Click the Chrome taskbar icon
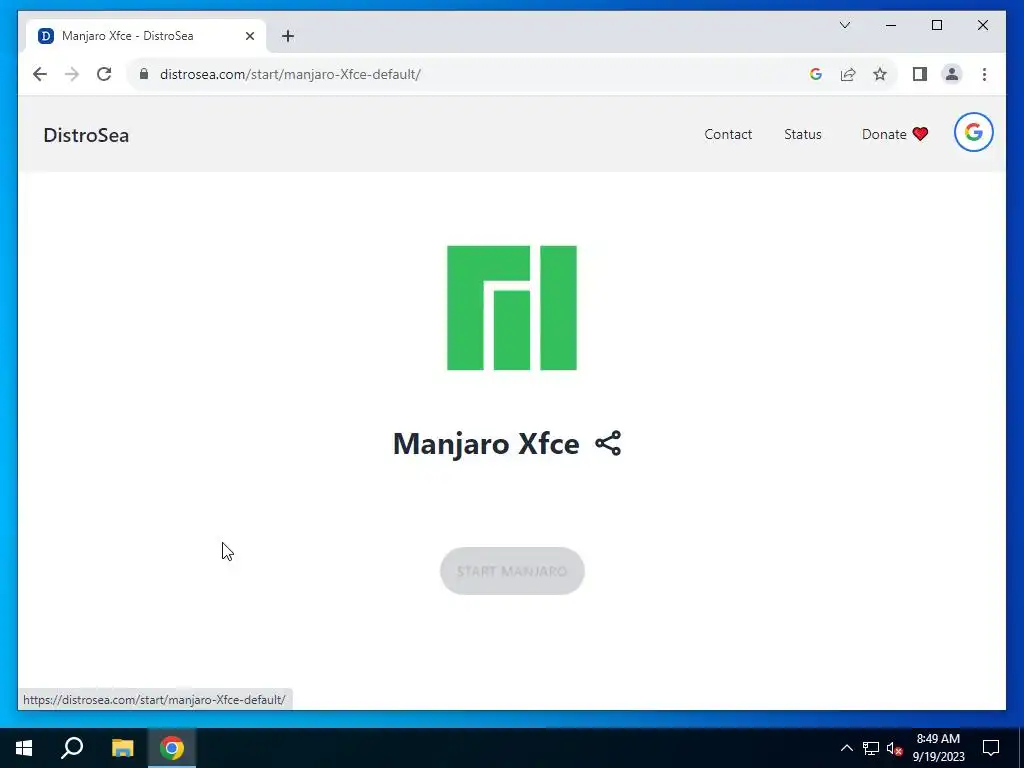The width and height of the screenshot is (1024, 768). coord(172,748)
